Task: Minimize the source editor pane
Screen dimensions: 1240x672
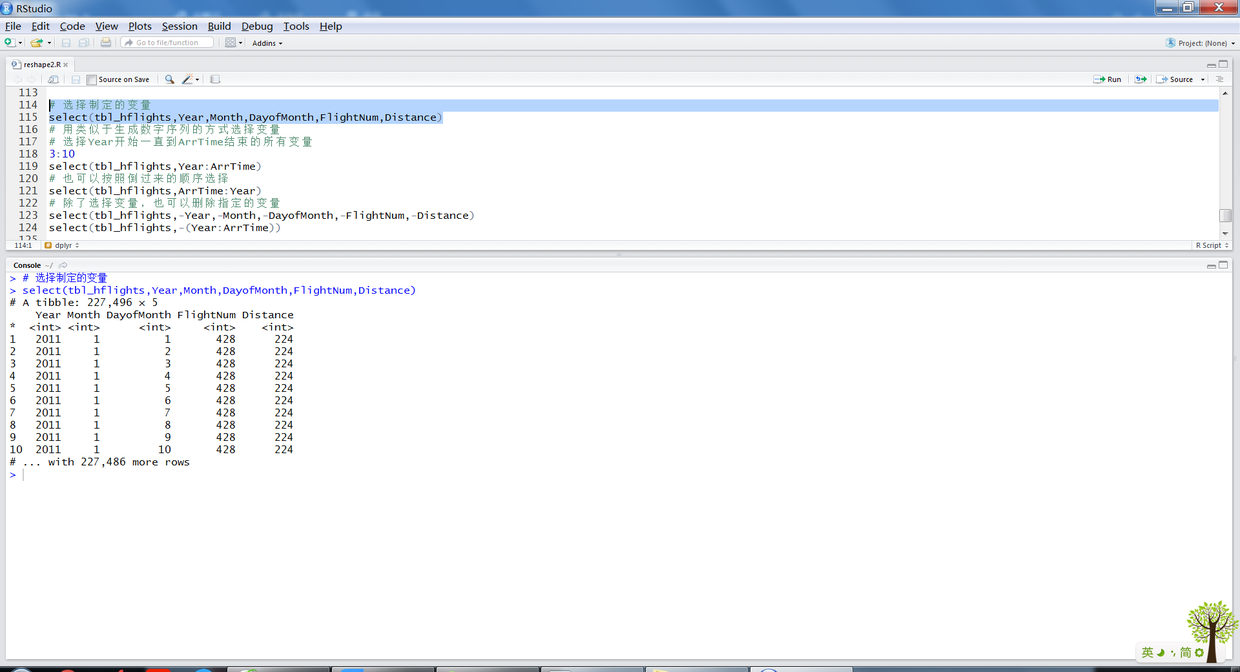Action: 1211,64
